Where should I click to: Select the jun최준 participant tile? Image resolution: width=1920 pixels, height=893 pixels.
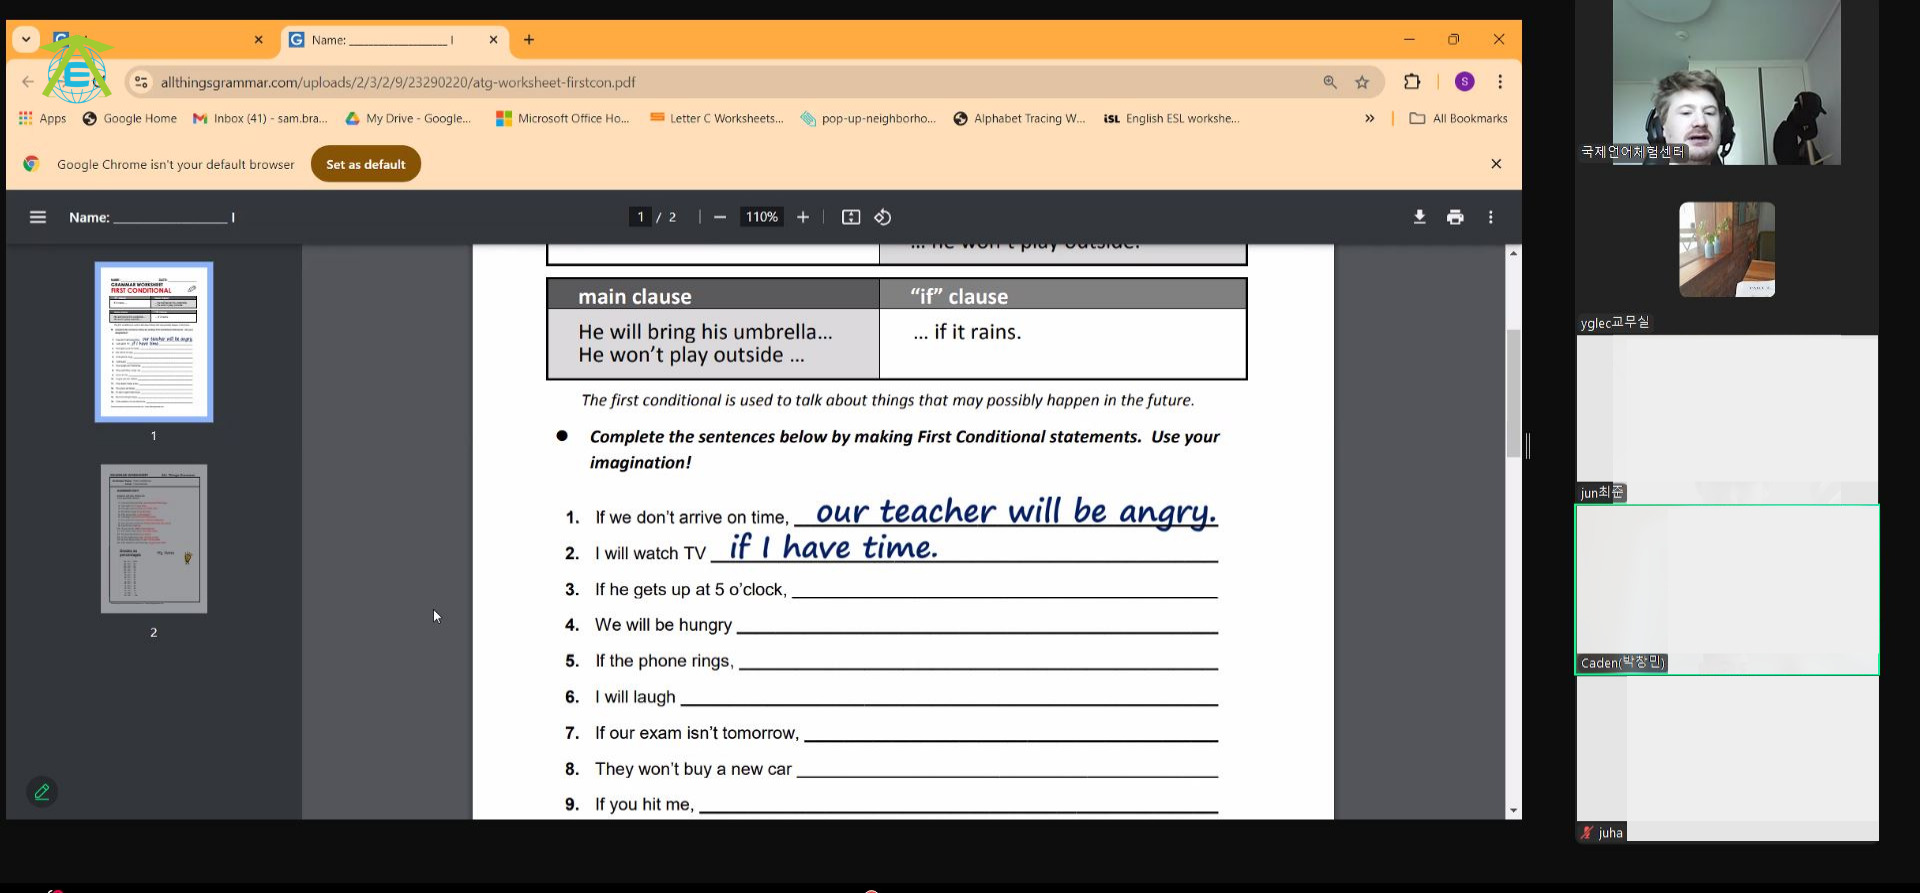1727,419
